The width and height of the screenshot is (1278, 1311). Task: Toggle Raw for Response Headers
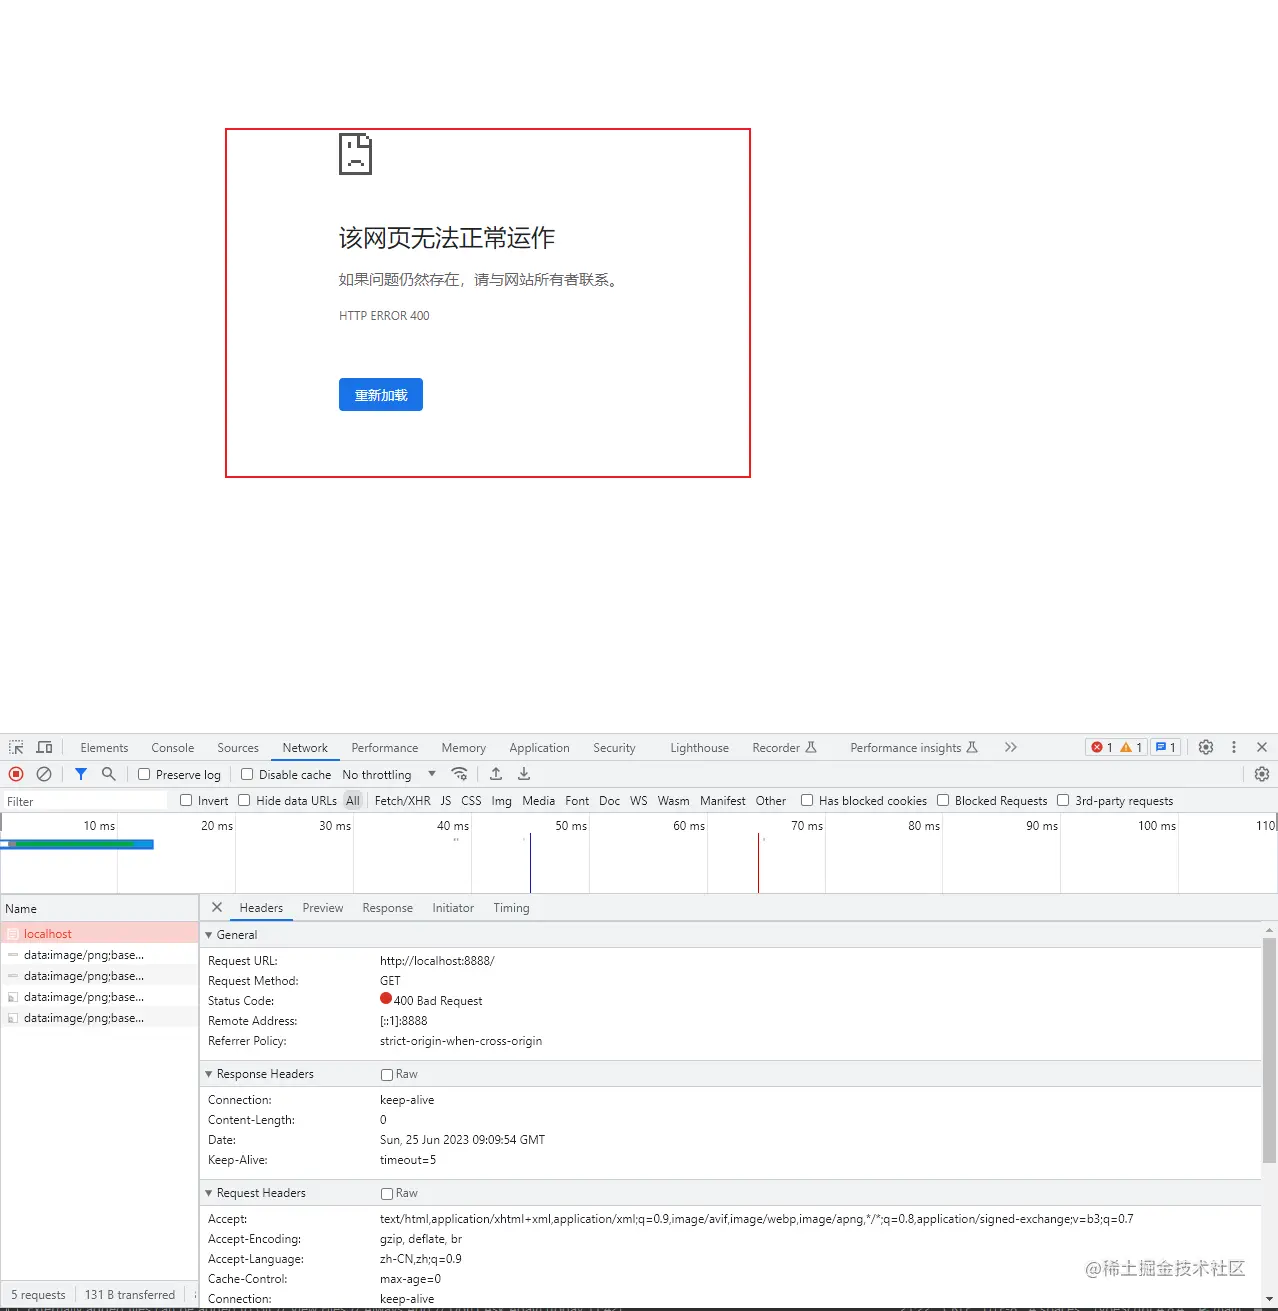click(387, 1075)
